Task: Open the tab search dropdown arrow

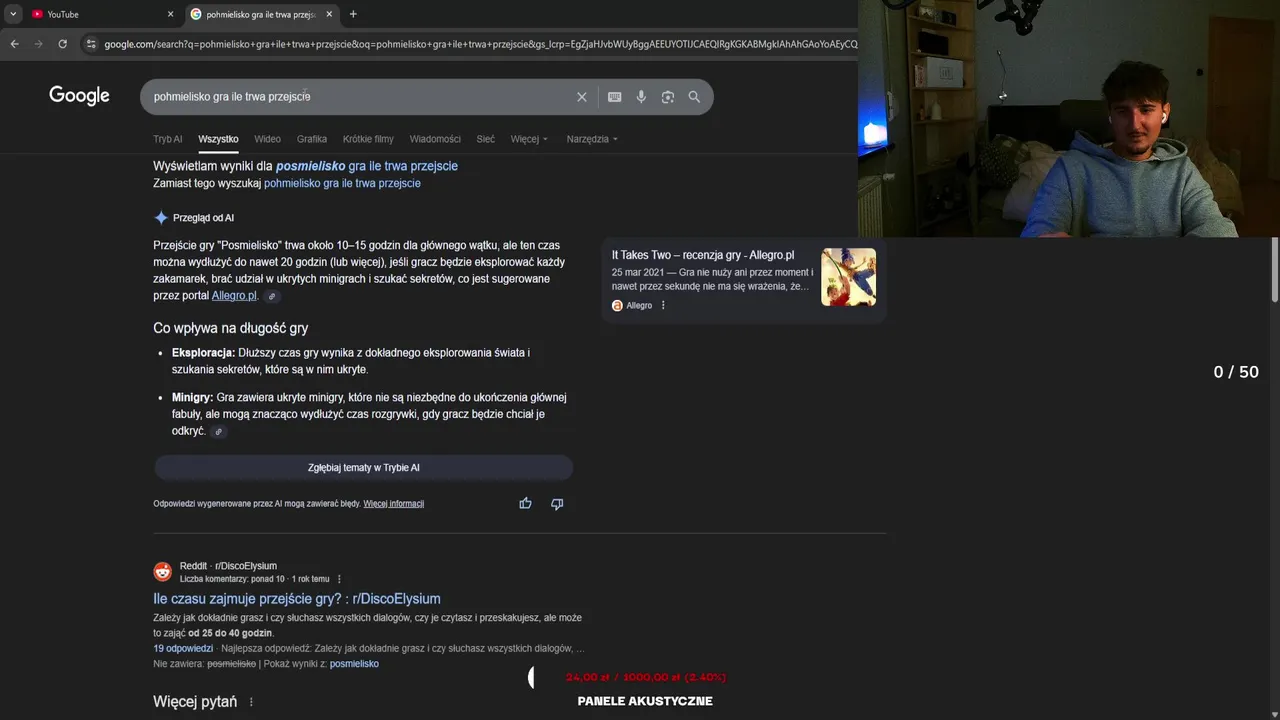Action: (x=13, y=14)
